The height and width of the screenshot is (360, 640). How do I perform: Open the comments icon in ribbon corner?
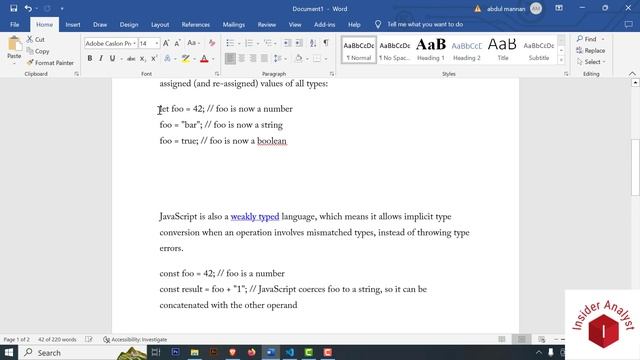pos(629,24)
